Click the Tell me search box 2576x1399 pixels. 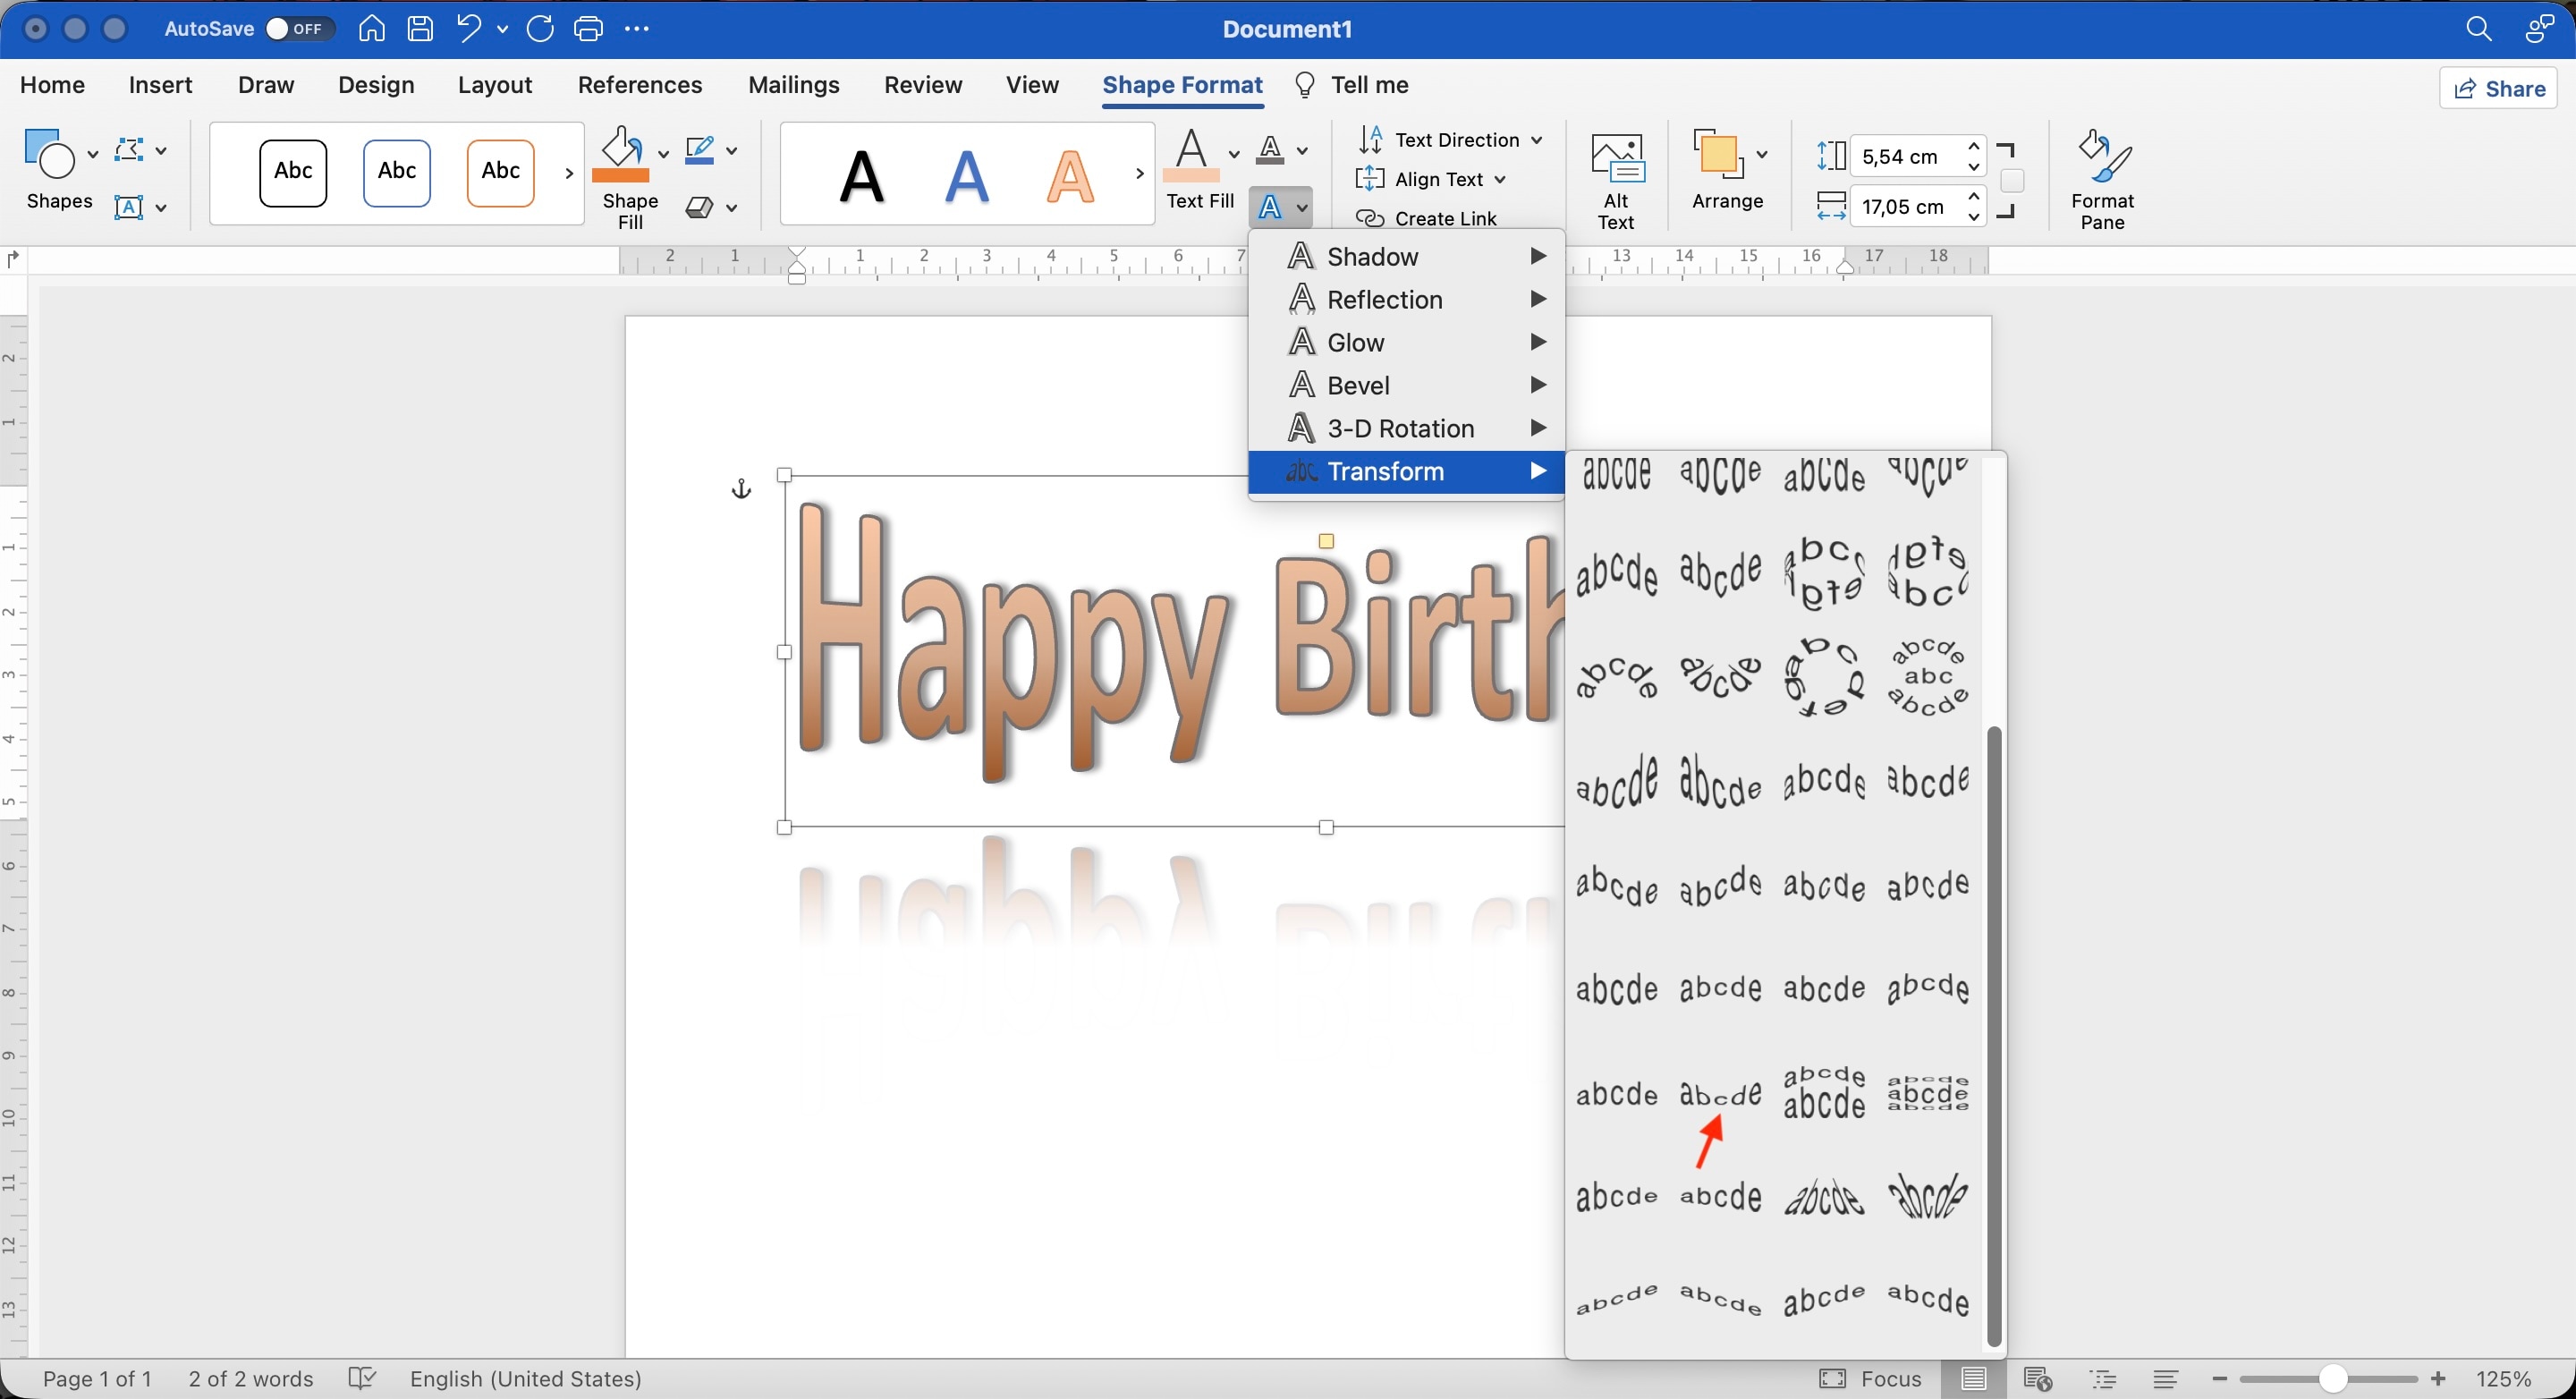1352,85
